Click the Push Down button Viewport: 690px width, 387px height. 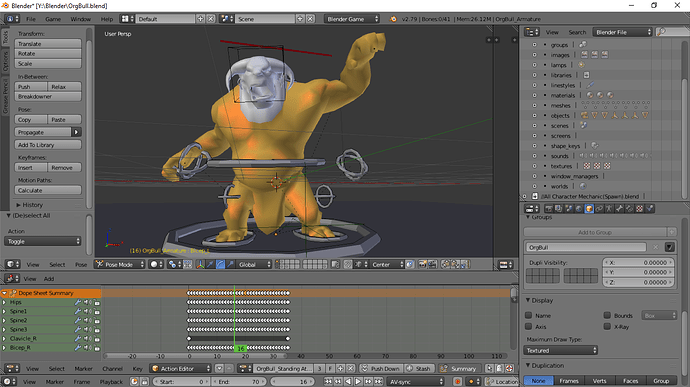(381, 368)
